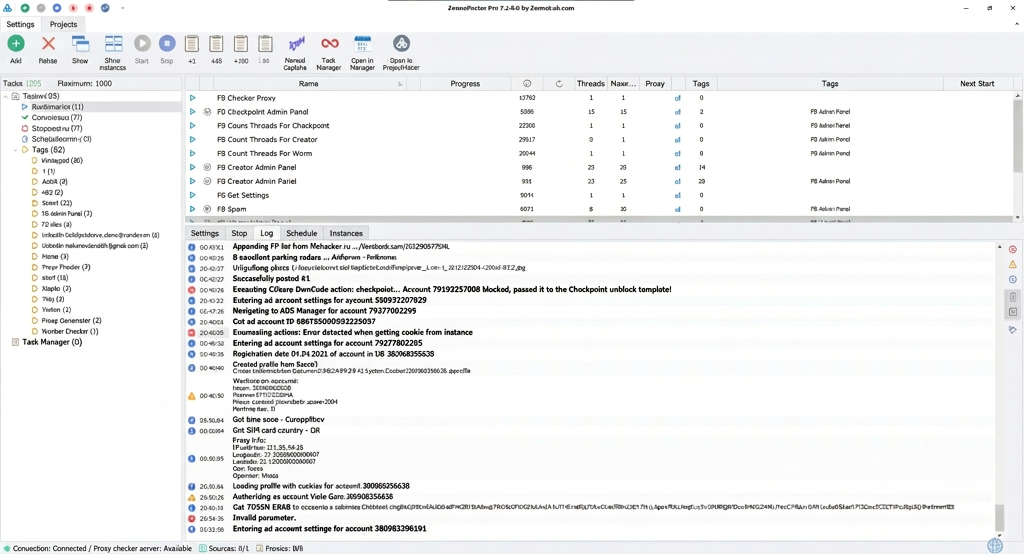Click the Open in Manager icon
1024x554 pixels.
point(362,44)
